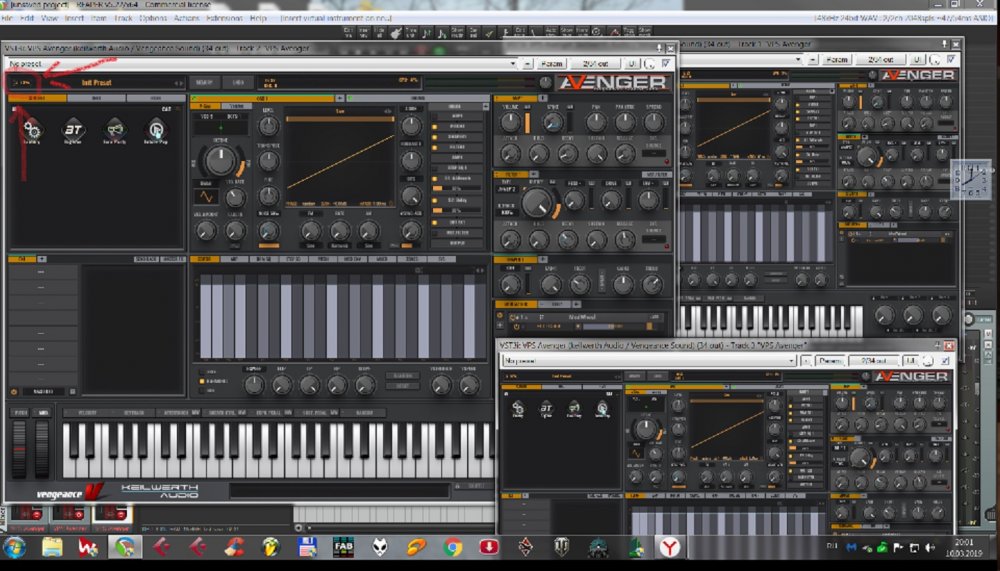Launch FL Studio fruit icon in the taskbar
This screenshot has width=1000, height=571.
click(x=270, y=547)
